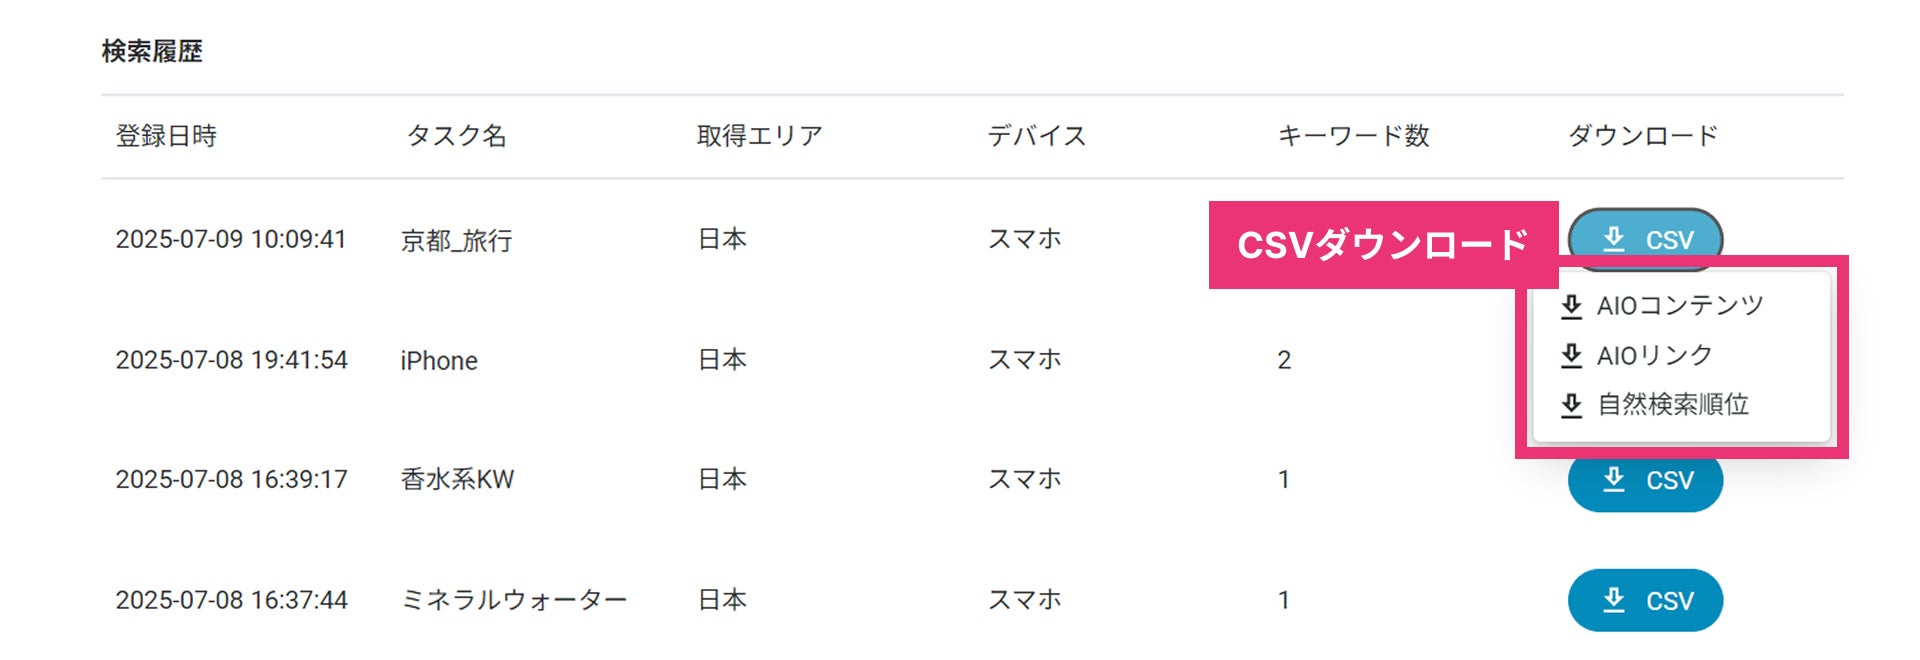This screenshot has width=1920, height=660.
Task: Click download icon beside 自然検索順位
Action: (x=1571, y=405)
